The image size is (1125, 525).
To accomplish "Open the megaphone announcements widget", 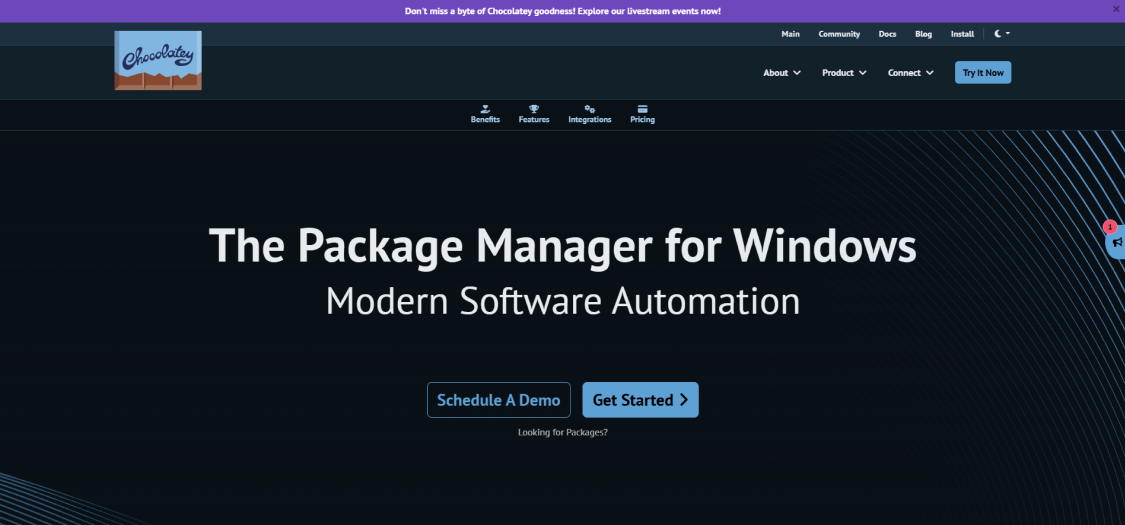I will (1116, 242).
